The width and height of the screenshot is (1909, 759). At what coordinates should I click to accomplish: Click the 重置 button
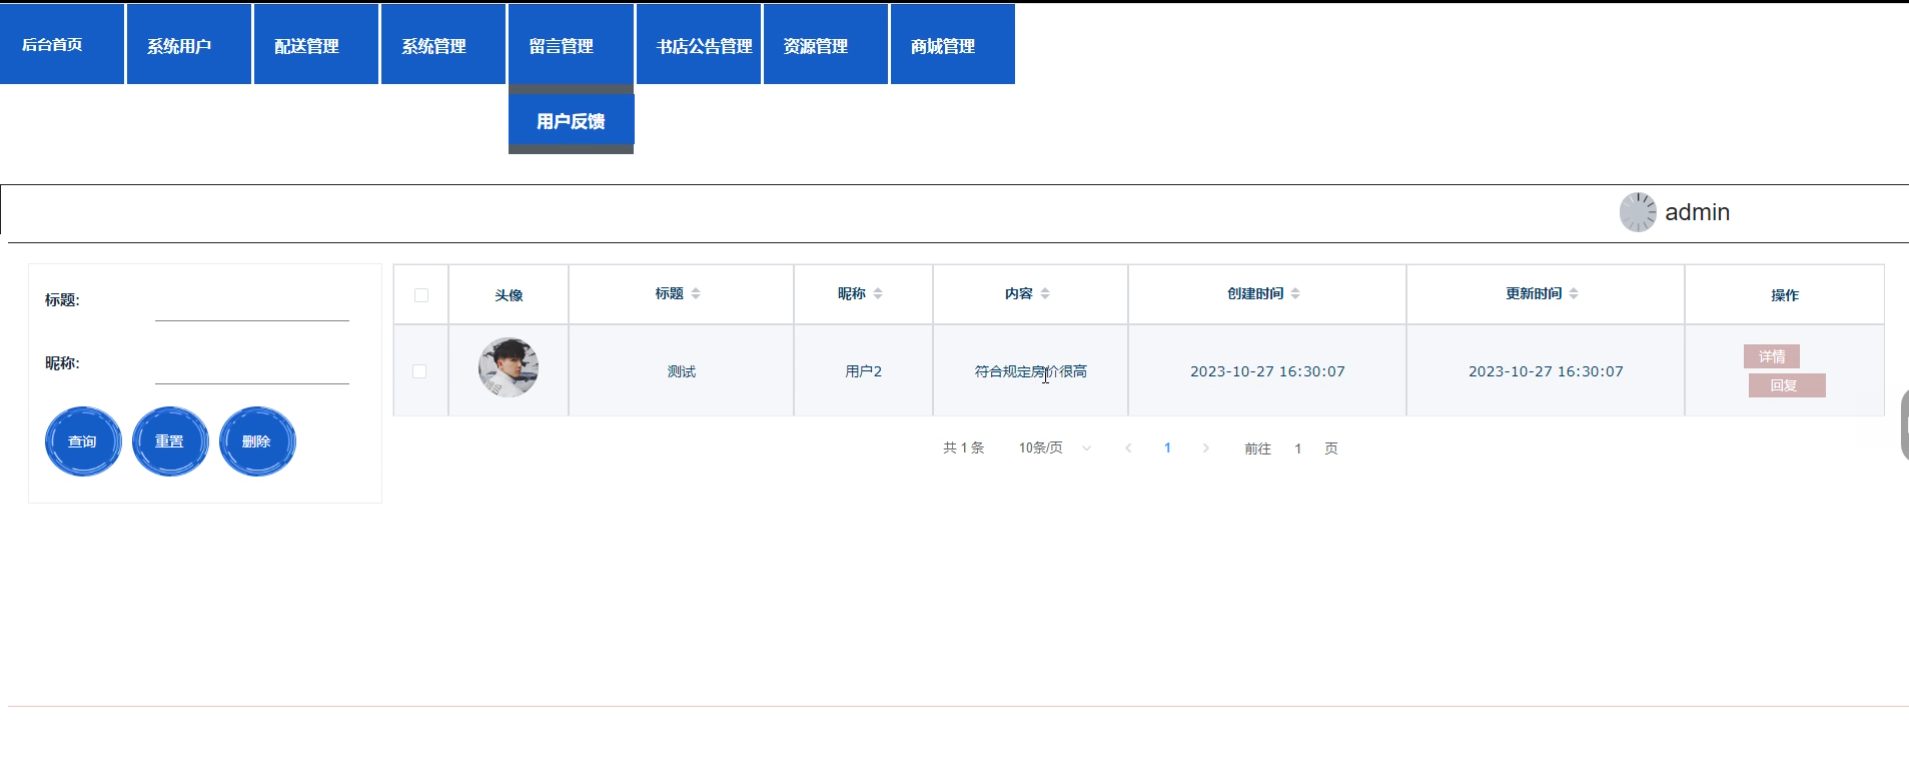(x=170, y=441)
